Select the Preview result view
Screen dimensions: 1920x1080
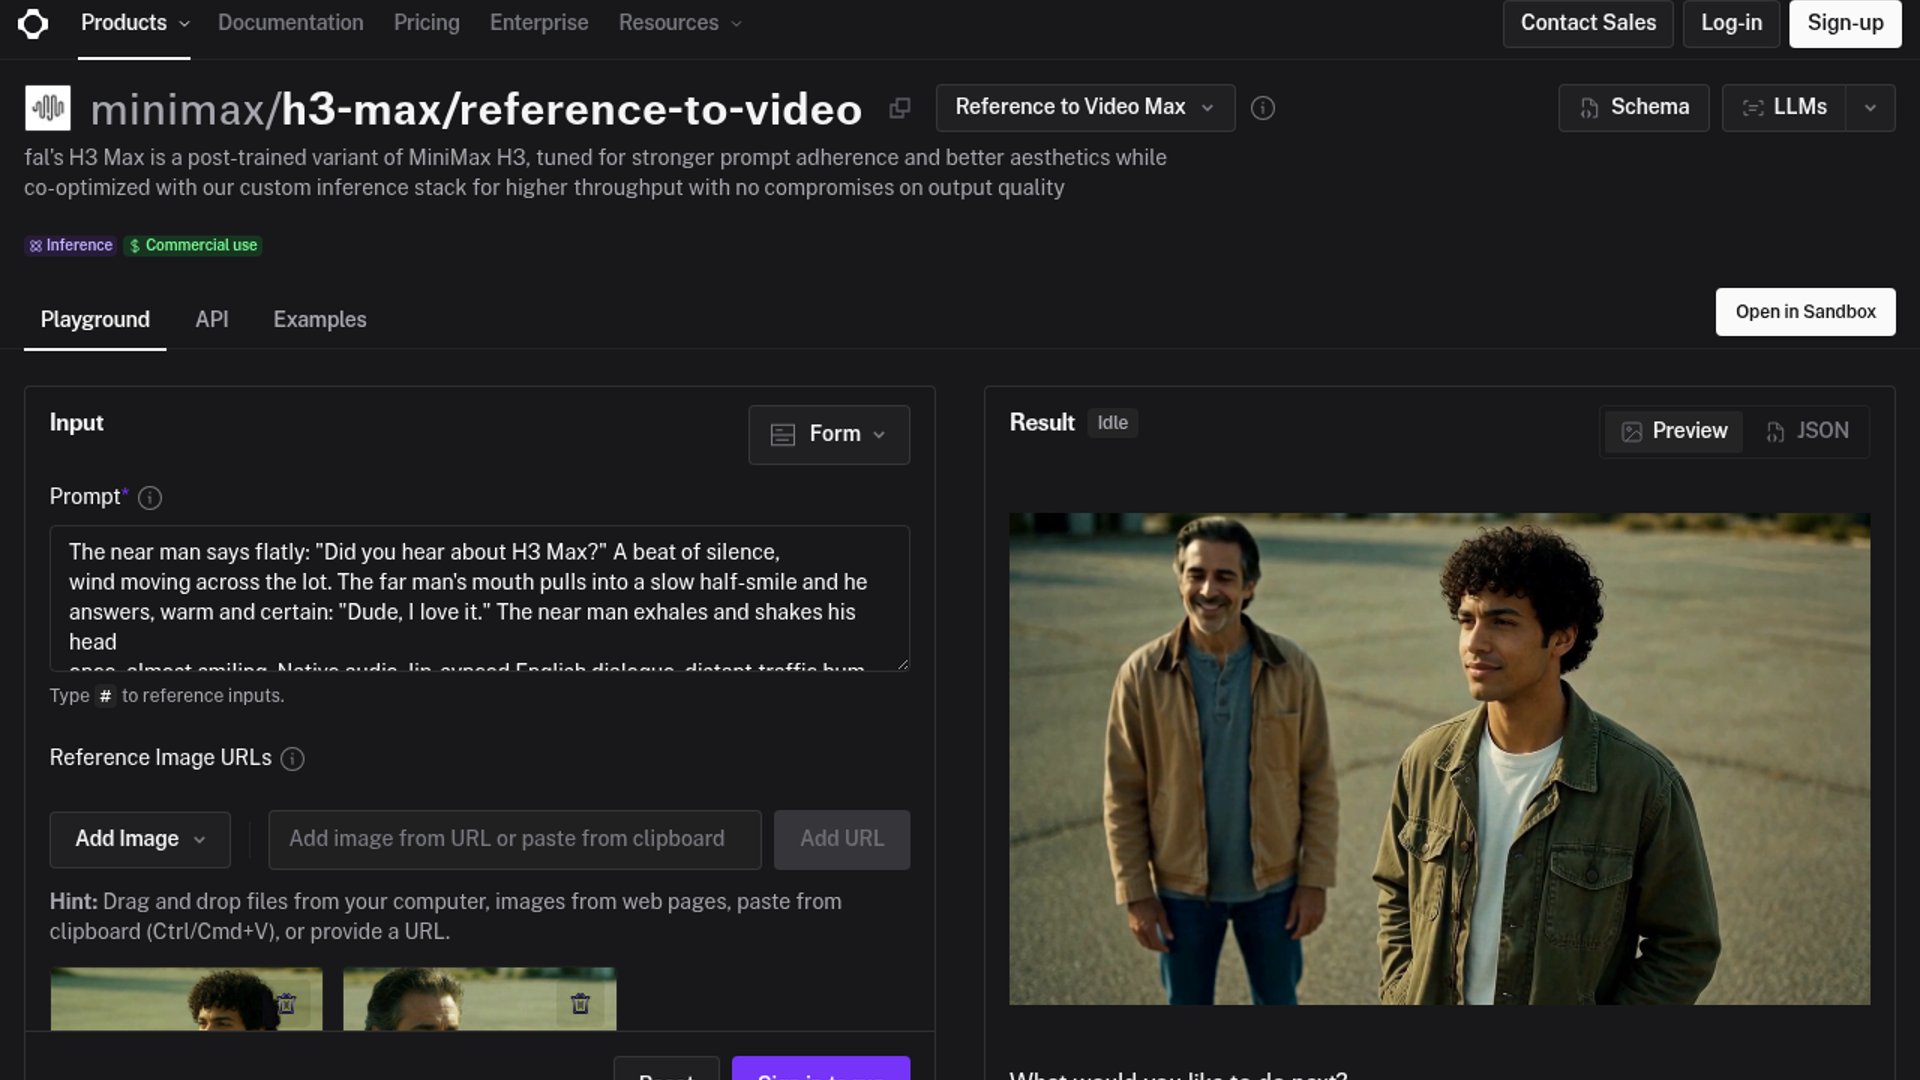[1674, 431]
